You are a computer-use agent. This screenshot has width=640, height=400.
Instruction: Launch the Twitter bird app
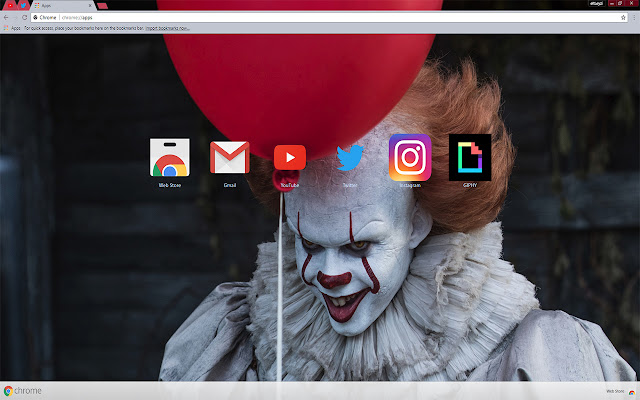click(x=350, y=158)
